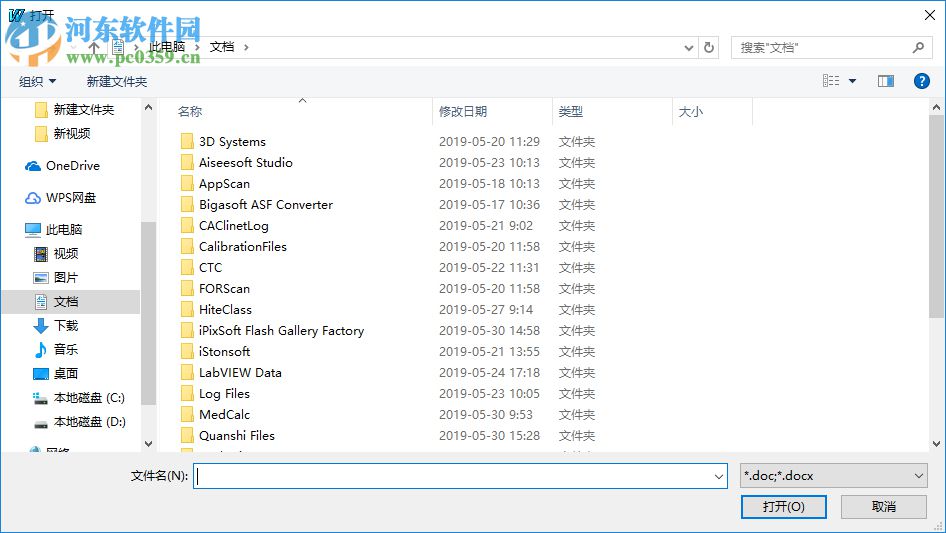This screenshot has width=946, height=533.
Task: Sort by 类型 column header
Action: tap(570, 112)
